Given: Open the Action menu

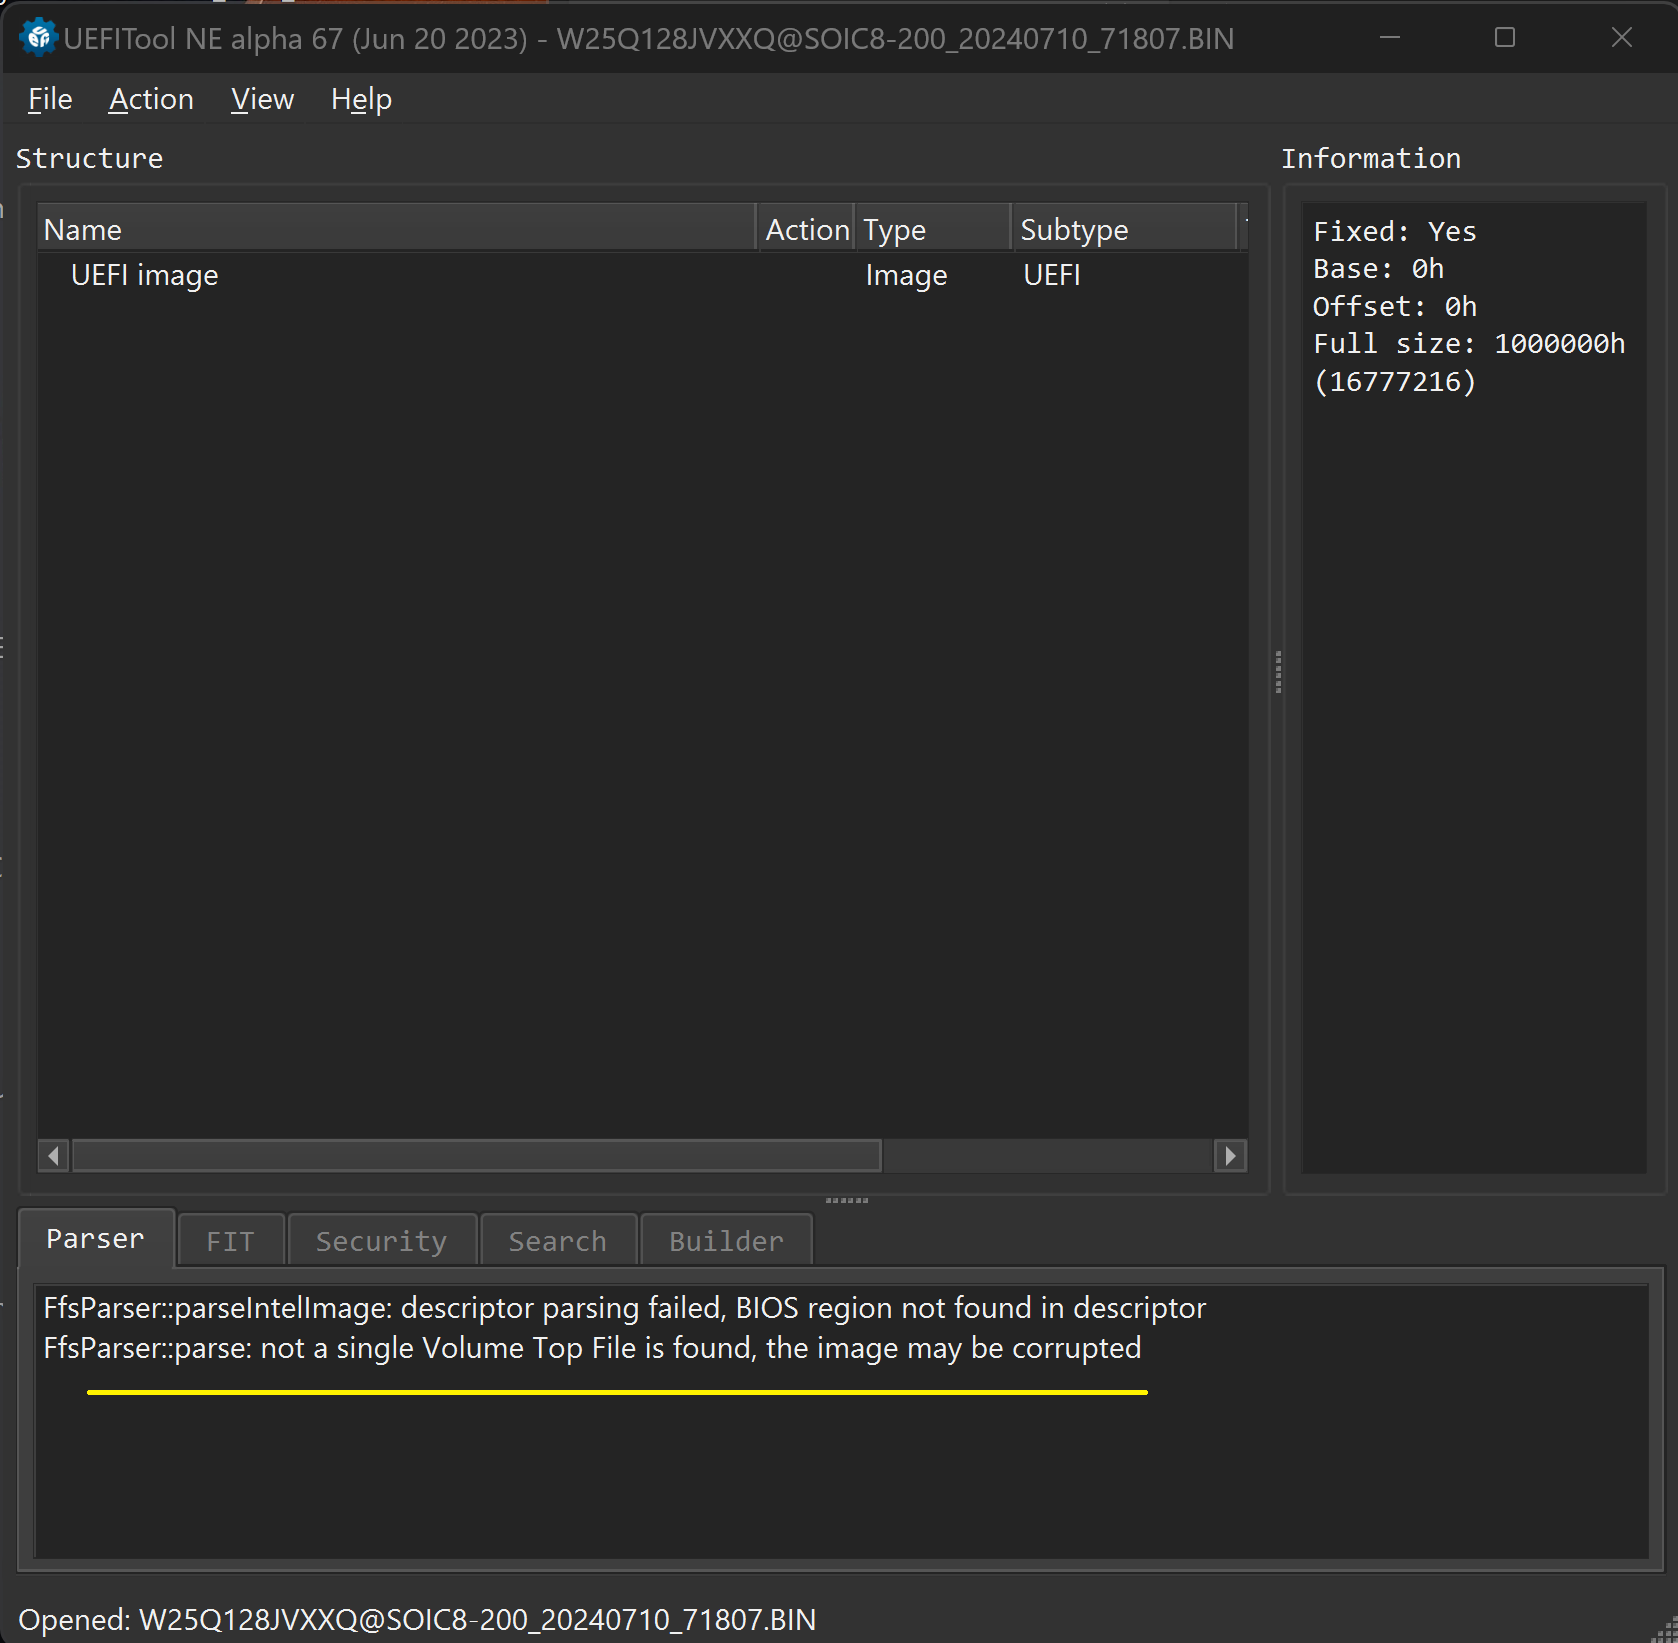Looking at the screenshot, I should point(151,99).
